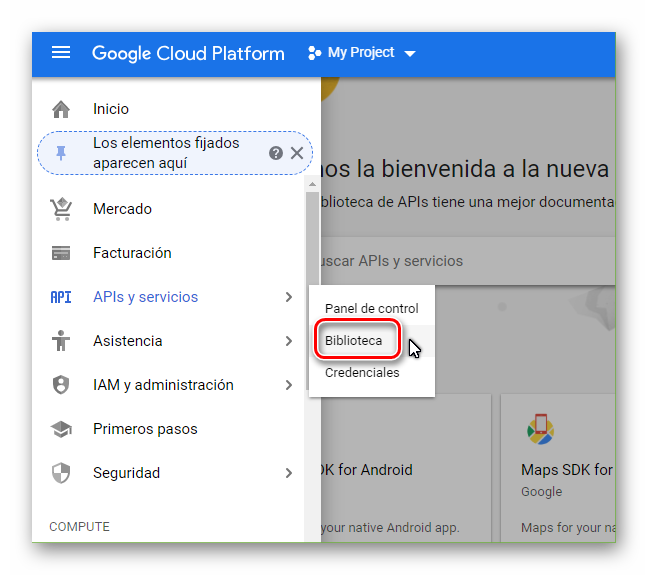The width and height of the screenshot is (648, 575).
Task: Click the sidebar scrollbar thumb
Action: tap(312, 289)
